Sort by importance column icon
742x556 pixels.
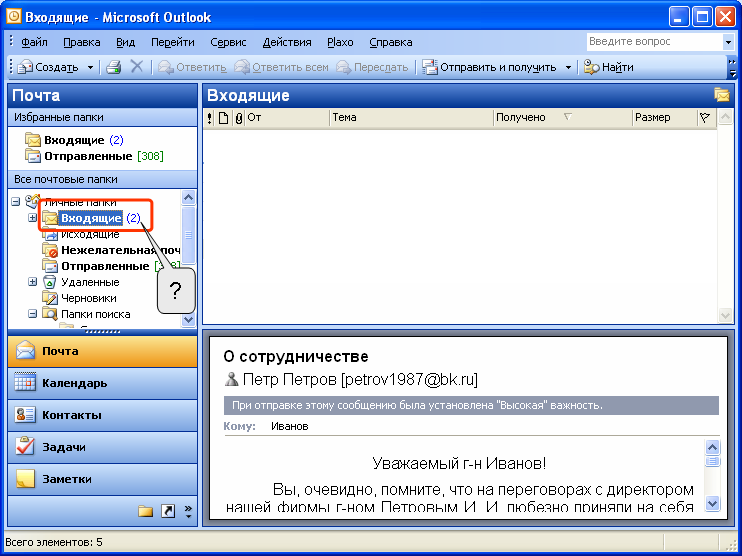pos(210,118)
